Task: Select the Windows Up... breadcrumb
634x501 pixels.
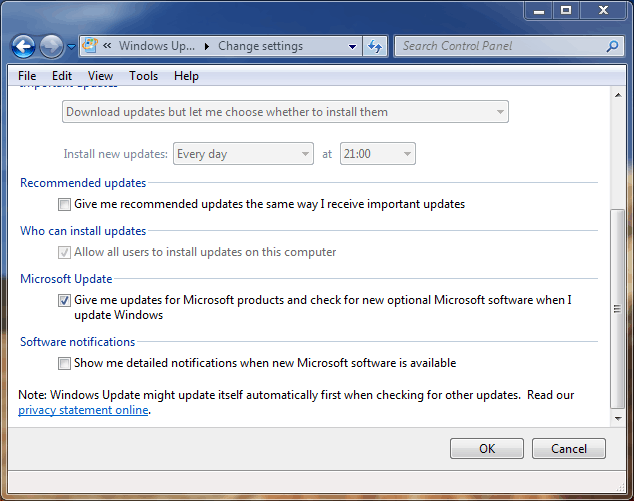Action: click(156, 46)
